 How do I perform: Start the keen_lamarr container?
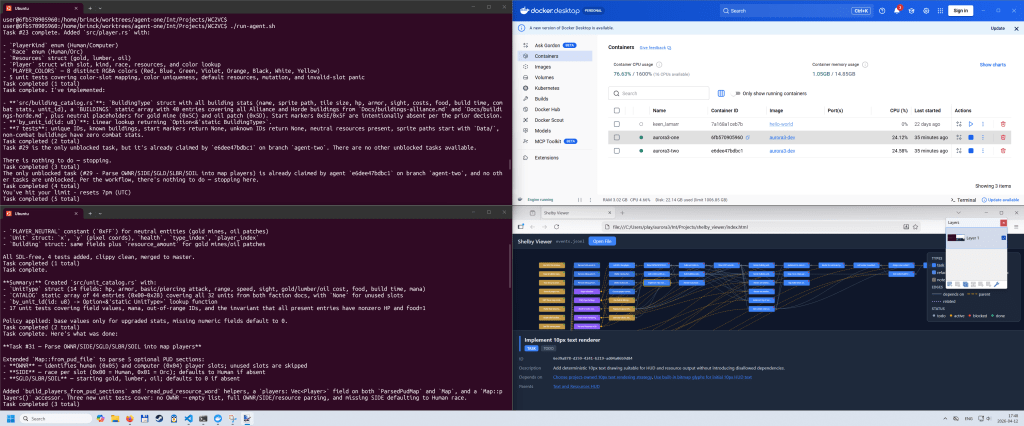pyautogui.click(x=970, y=123)
